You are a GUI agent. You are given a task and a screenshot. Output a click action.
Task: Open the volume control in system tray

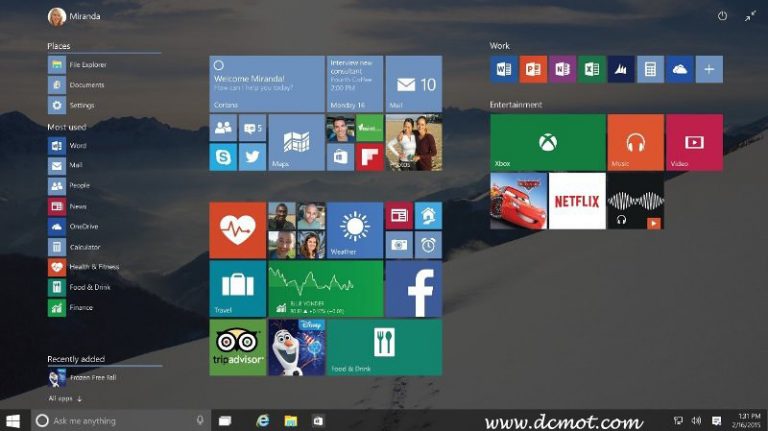696,421
